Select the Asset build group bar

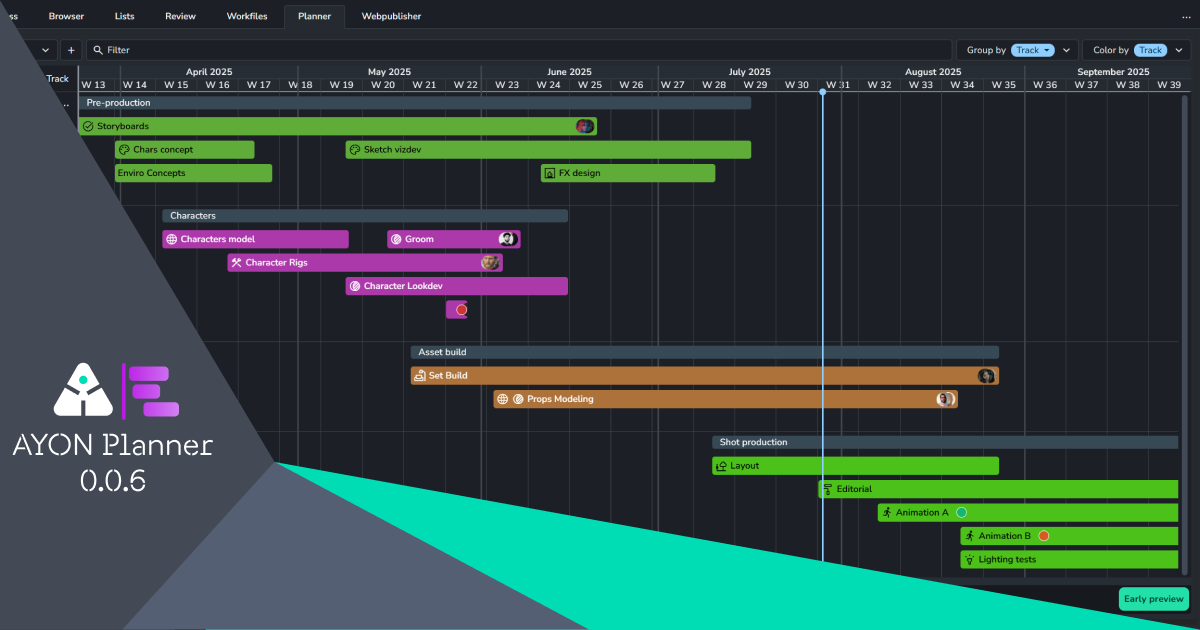(x=705, y=352)
